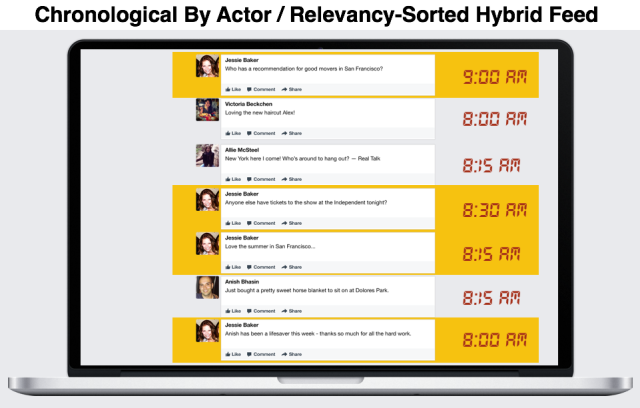
Task: Like Allie McSteel's New York post
Action: point(233,180)
